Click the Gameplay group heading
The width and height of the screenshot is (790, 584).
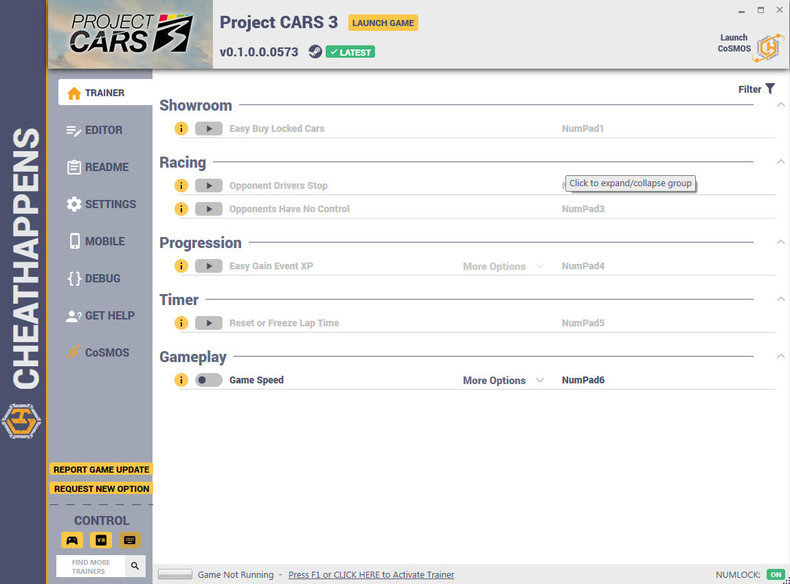coord(193,357)
